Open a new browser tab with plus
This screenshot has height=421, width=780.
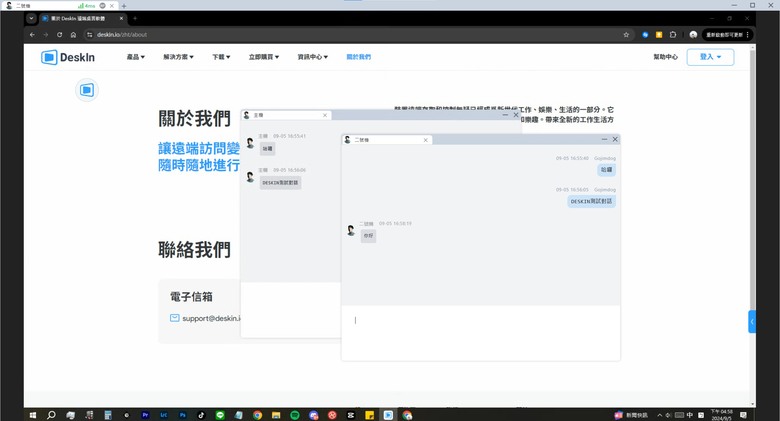click(135, 18)
